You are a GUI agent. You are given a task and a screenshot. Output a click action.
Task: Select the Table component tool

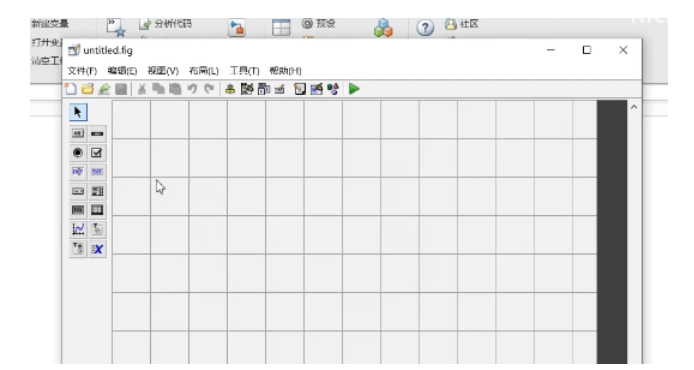(97, 210)
